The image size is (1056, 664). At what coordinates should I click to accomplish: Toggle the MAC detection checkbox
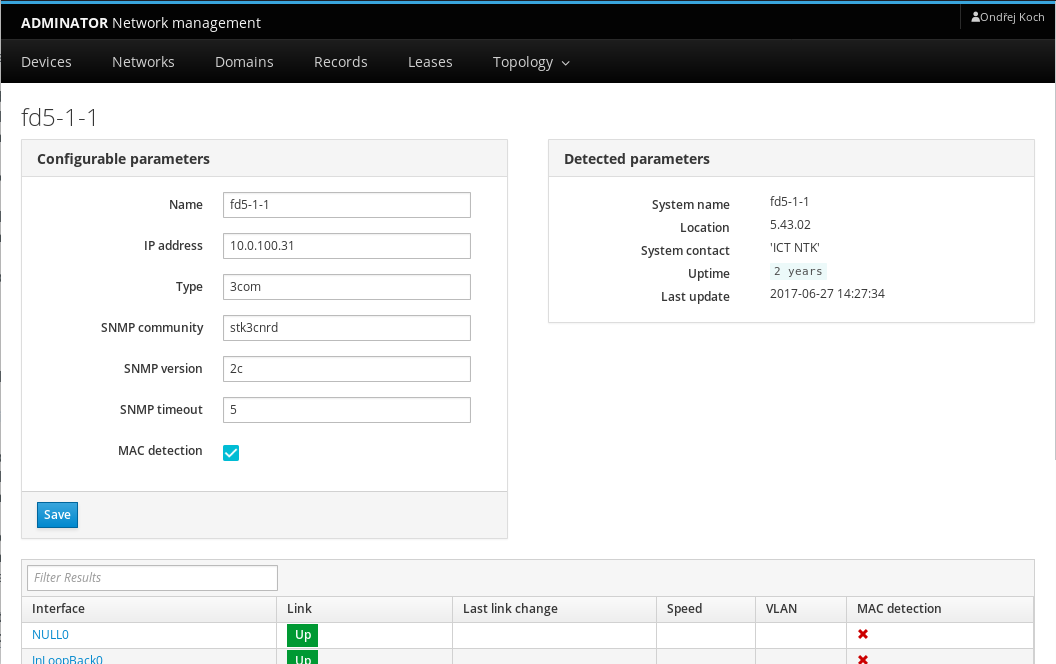[x=231, y=453]
